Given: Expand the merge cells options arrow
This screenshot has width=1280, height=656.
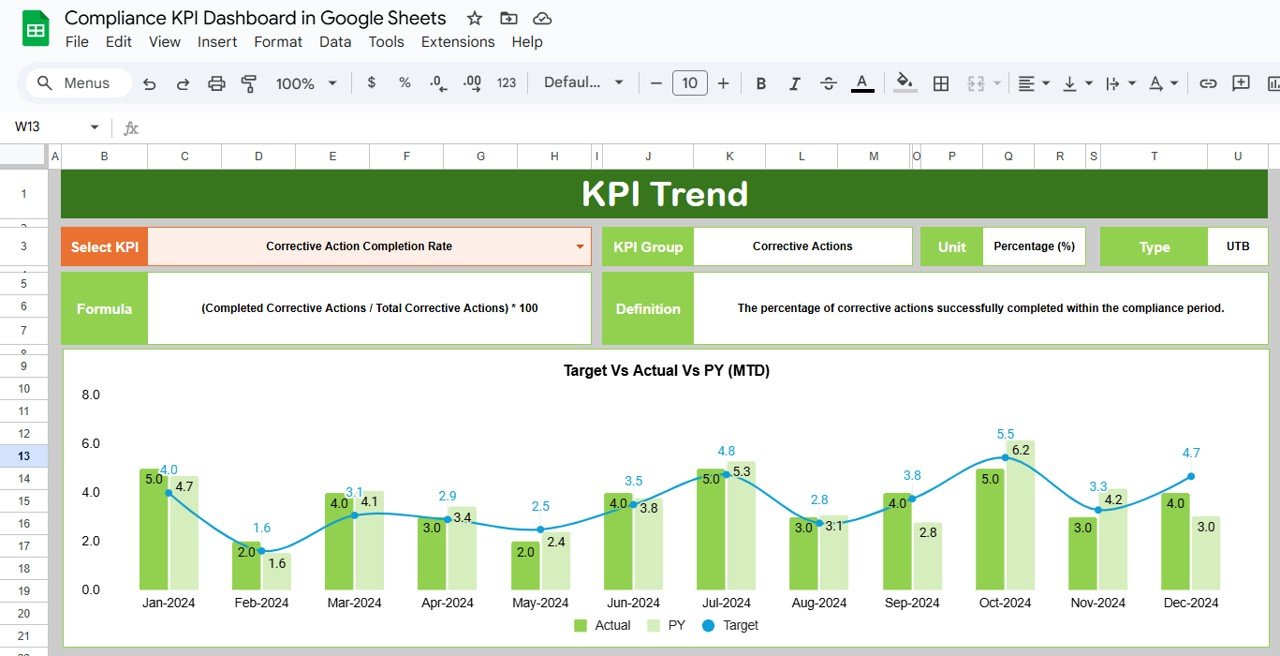Looking at the screenshot, I should click(997, 83).
